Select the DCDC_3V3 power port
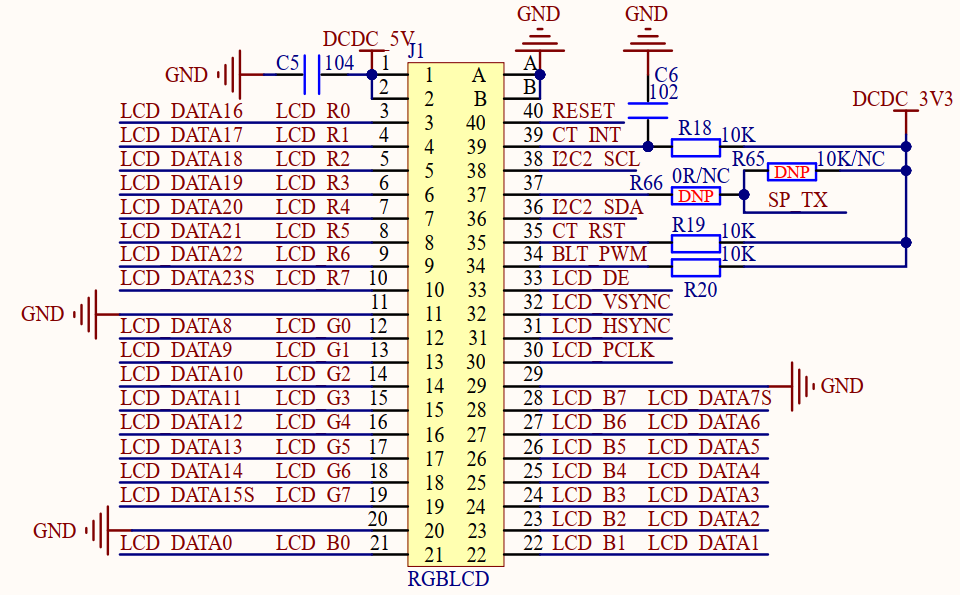The image size is (960, 595). click(902, 99)
